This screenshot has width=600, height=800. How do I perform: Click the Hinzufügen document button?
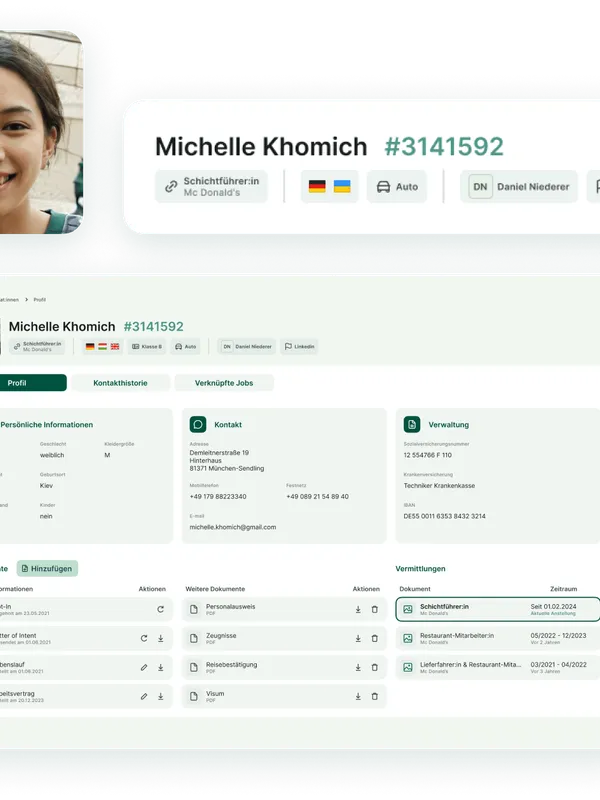click(x=47, y=568)
